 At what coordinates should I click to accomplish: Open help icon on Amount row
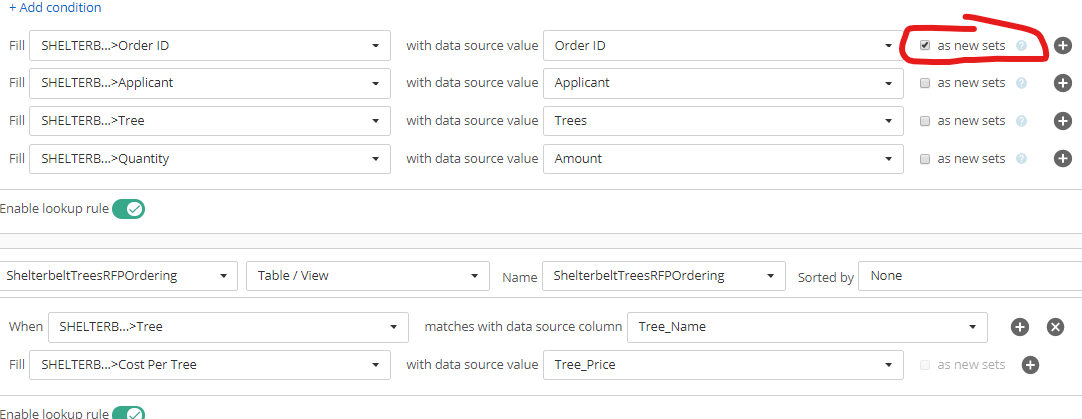pos(1022,159)
